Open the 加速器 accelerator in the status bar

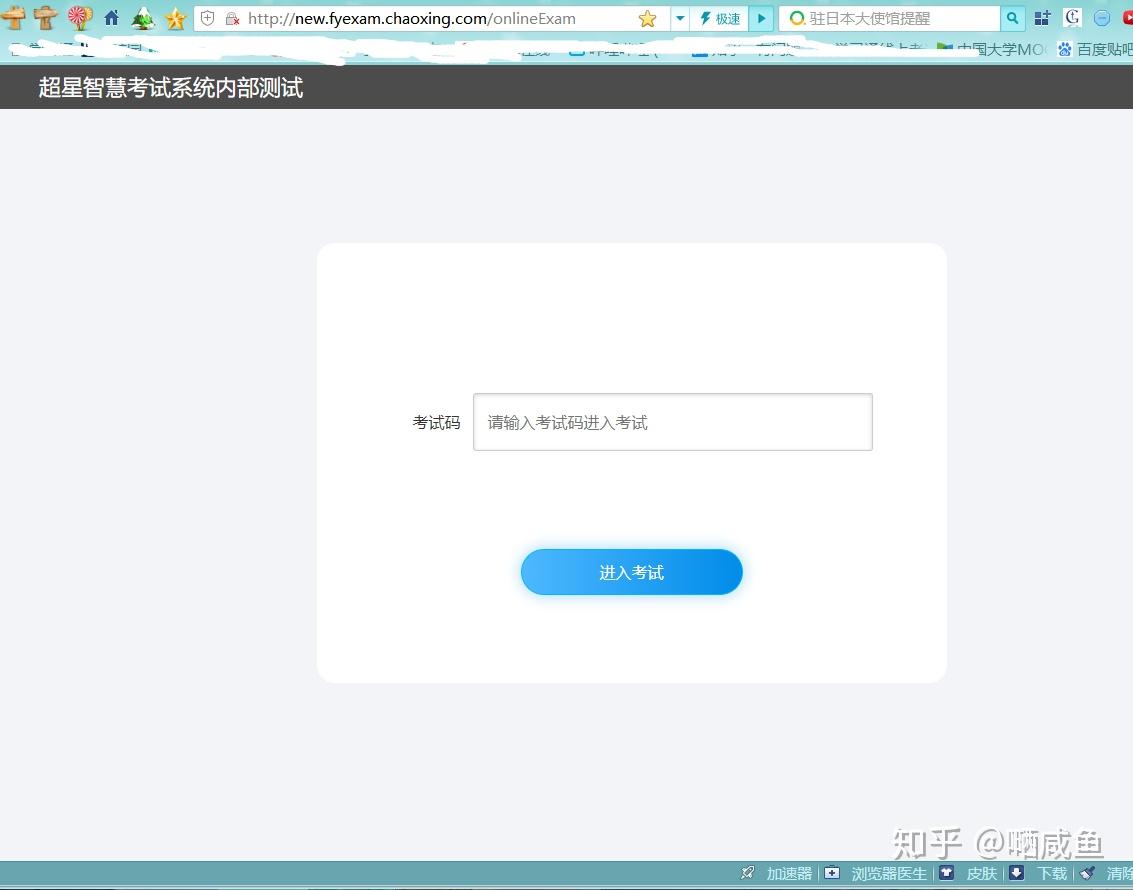coord(777,873)
